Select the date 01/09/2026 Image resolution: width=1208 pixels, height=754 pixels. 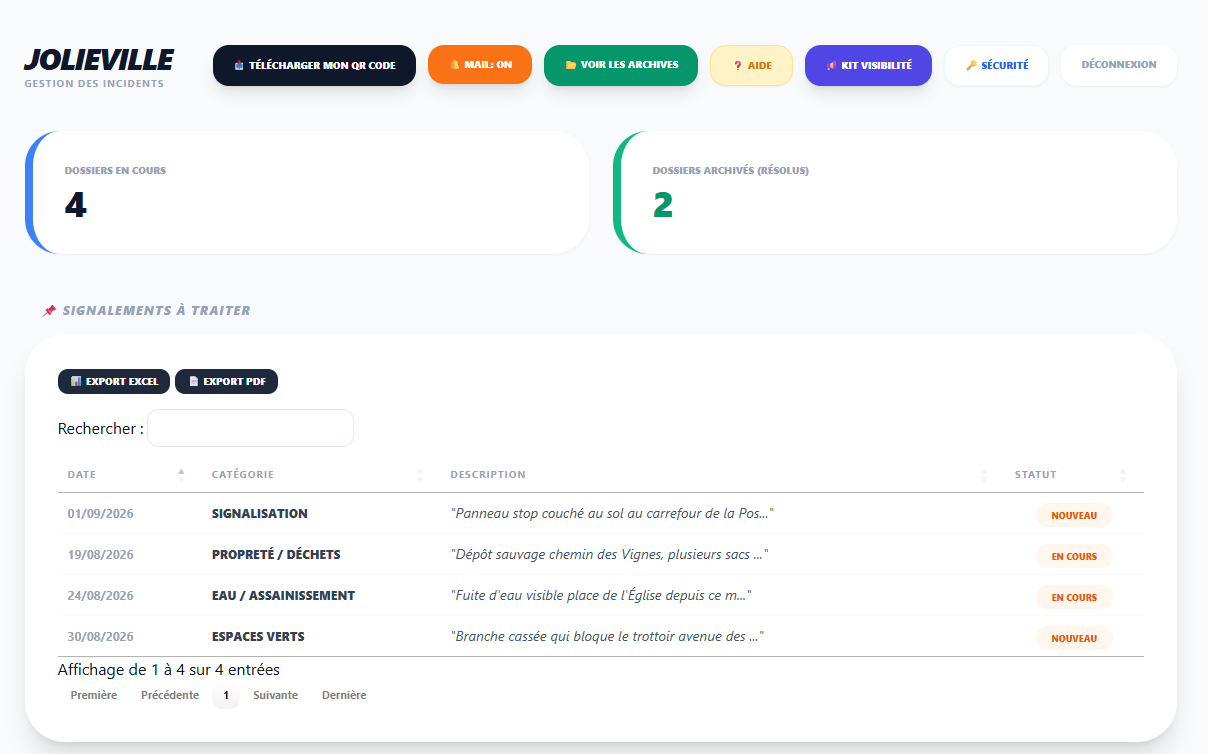pos(101,514)
